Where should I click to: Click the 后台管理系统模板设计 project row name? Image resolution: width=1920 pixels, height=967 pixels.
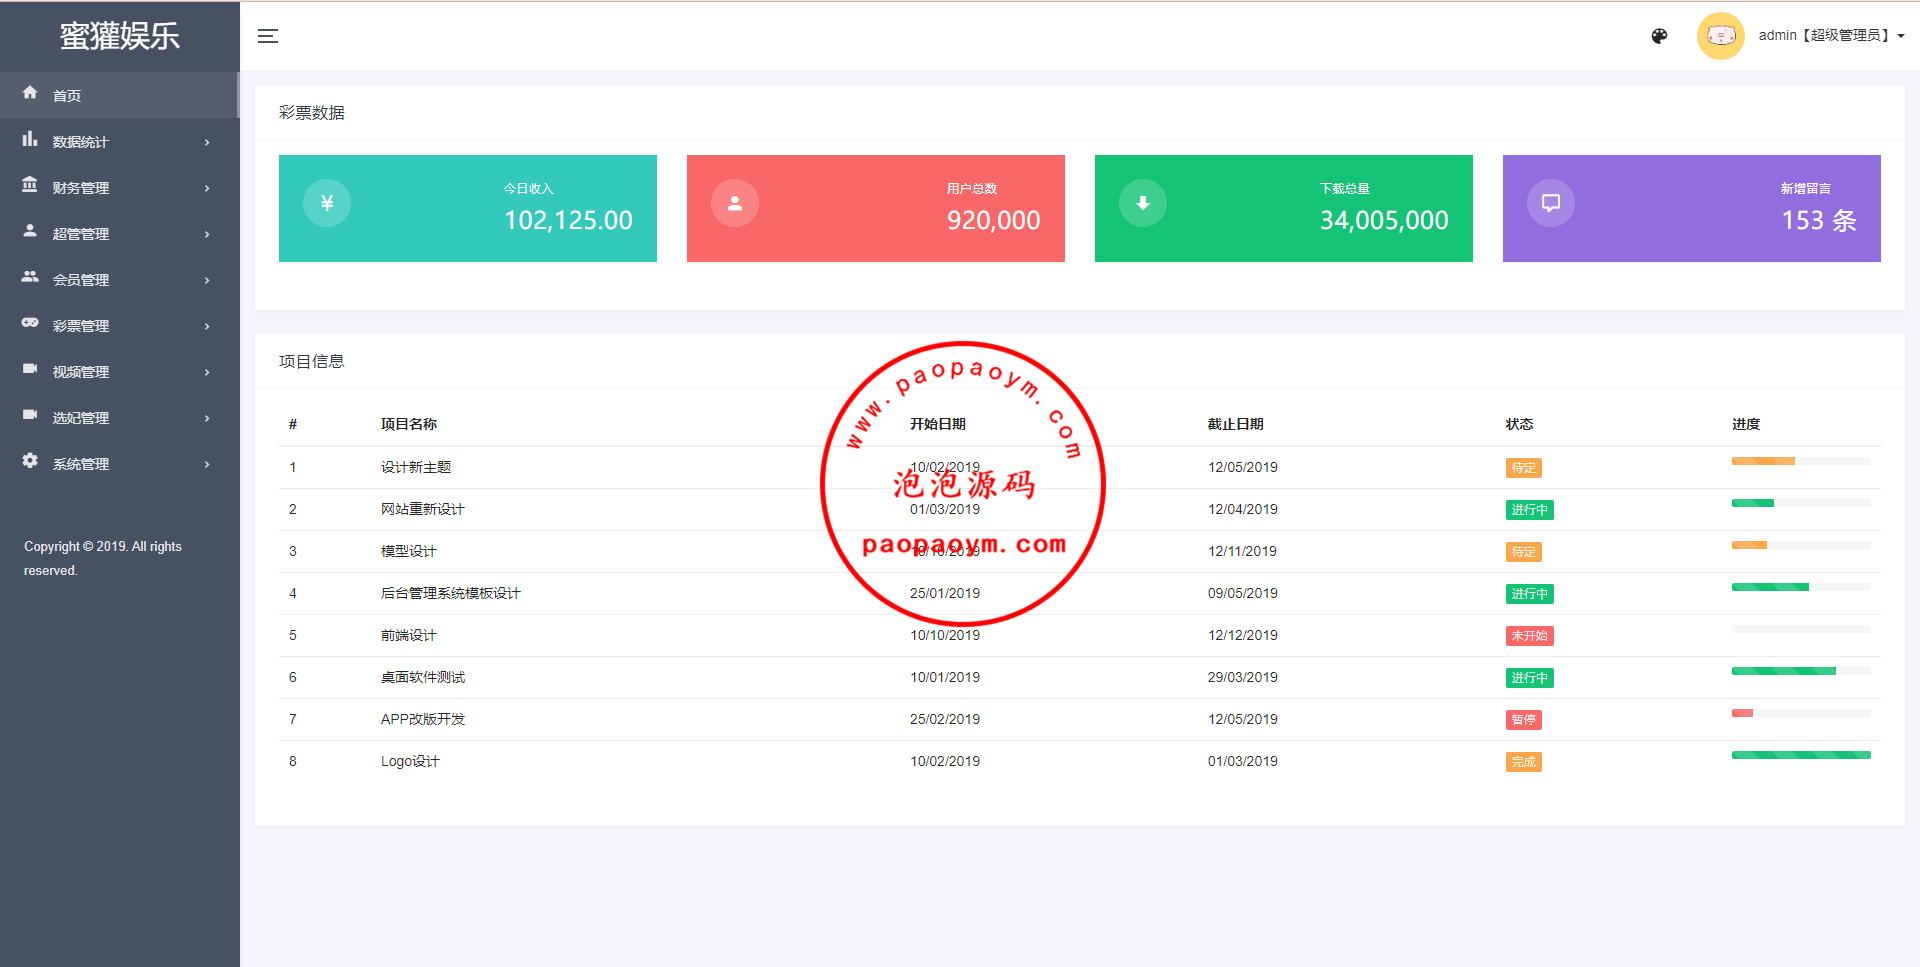tap(450, 593)
